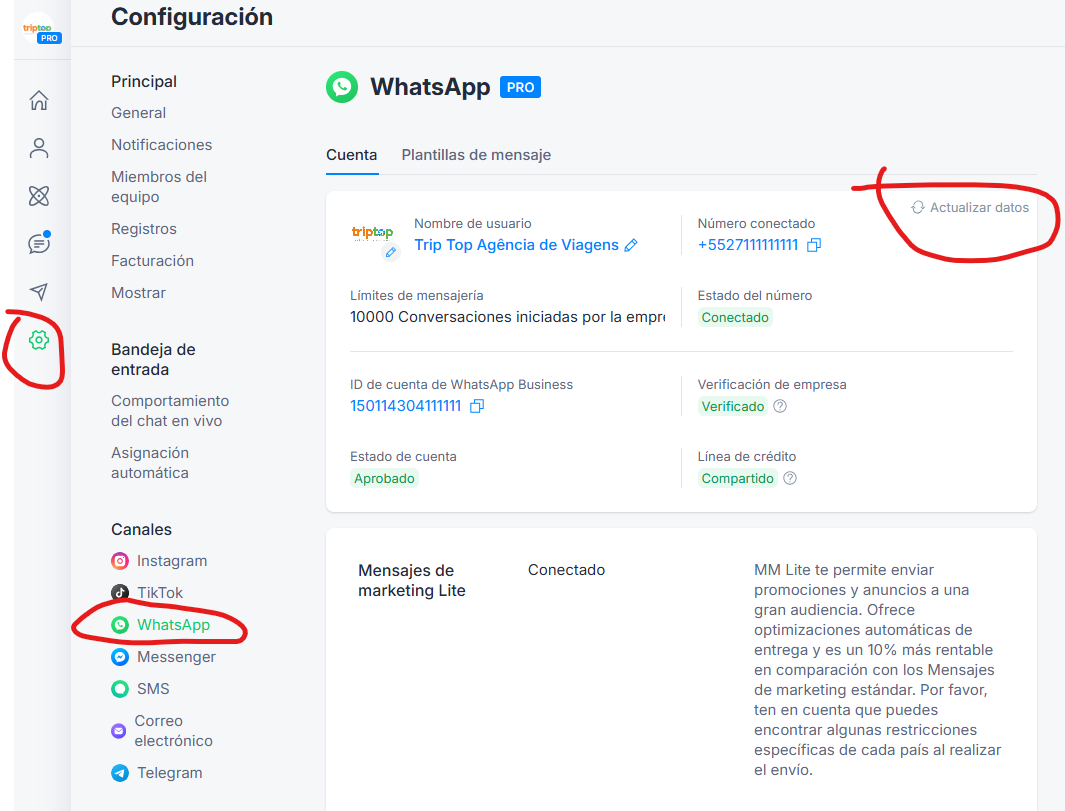
Task: Click the Compartido credit line badge
Action: pyautogui.click(x=737, y=478)
